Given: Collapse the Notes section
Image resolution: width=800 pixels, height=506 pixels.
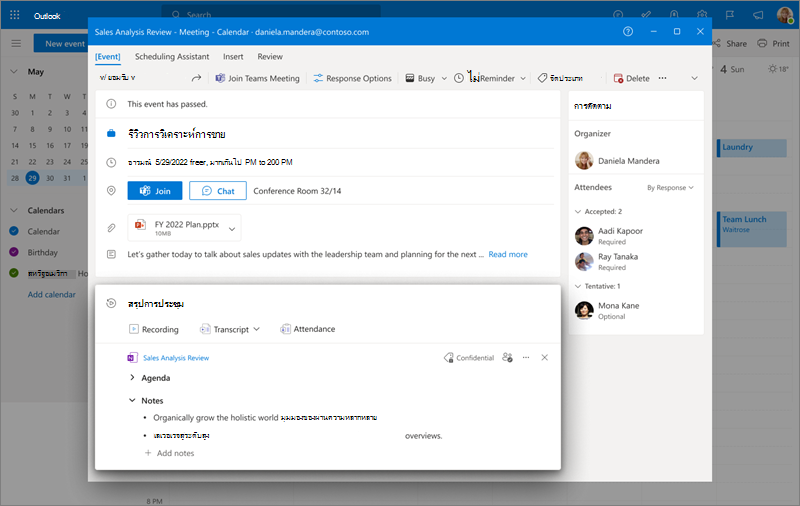Looking at the screenshot, I should tap(132, 400).
